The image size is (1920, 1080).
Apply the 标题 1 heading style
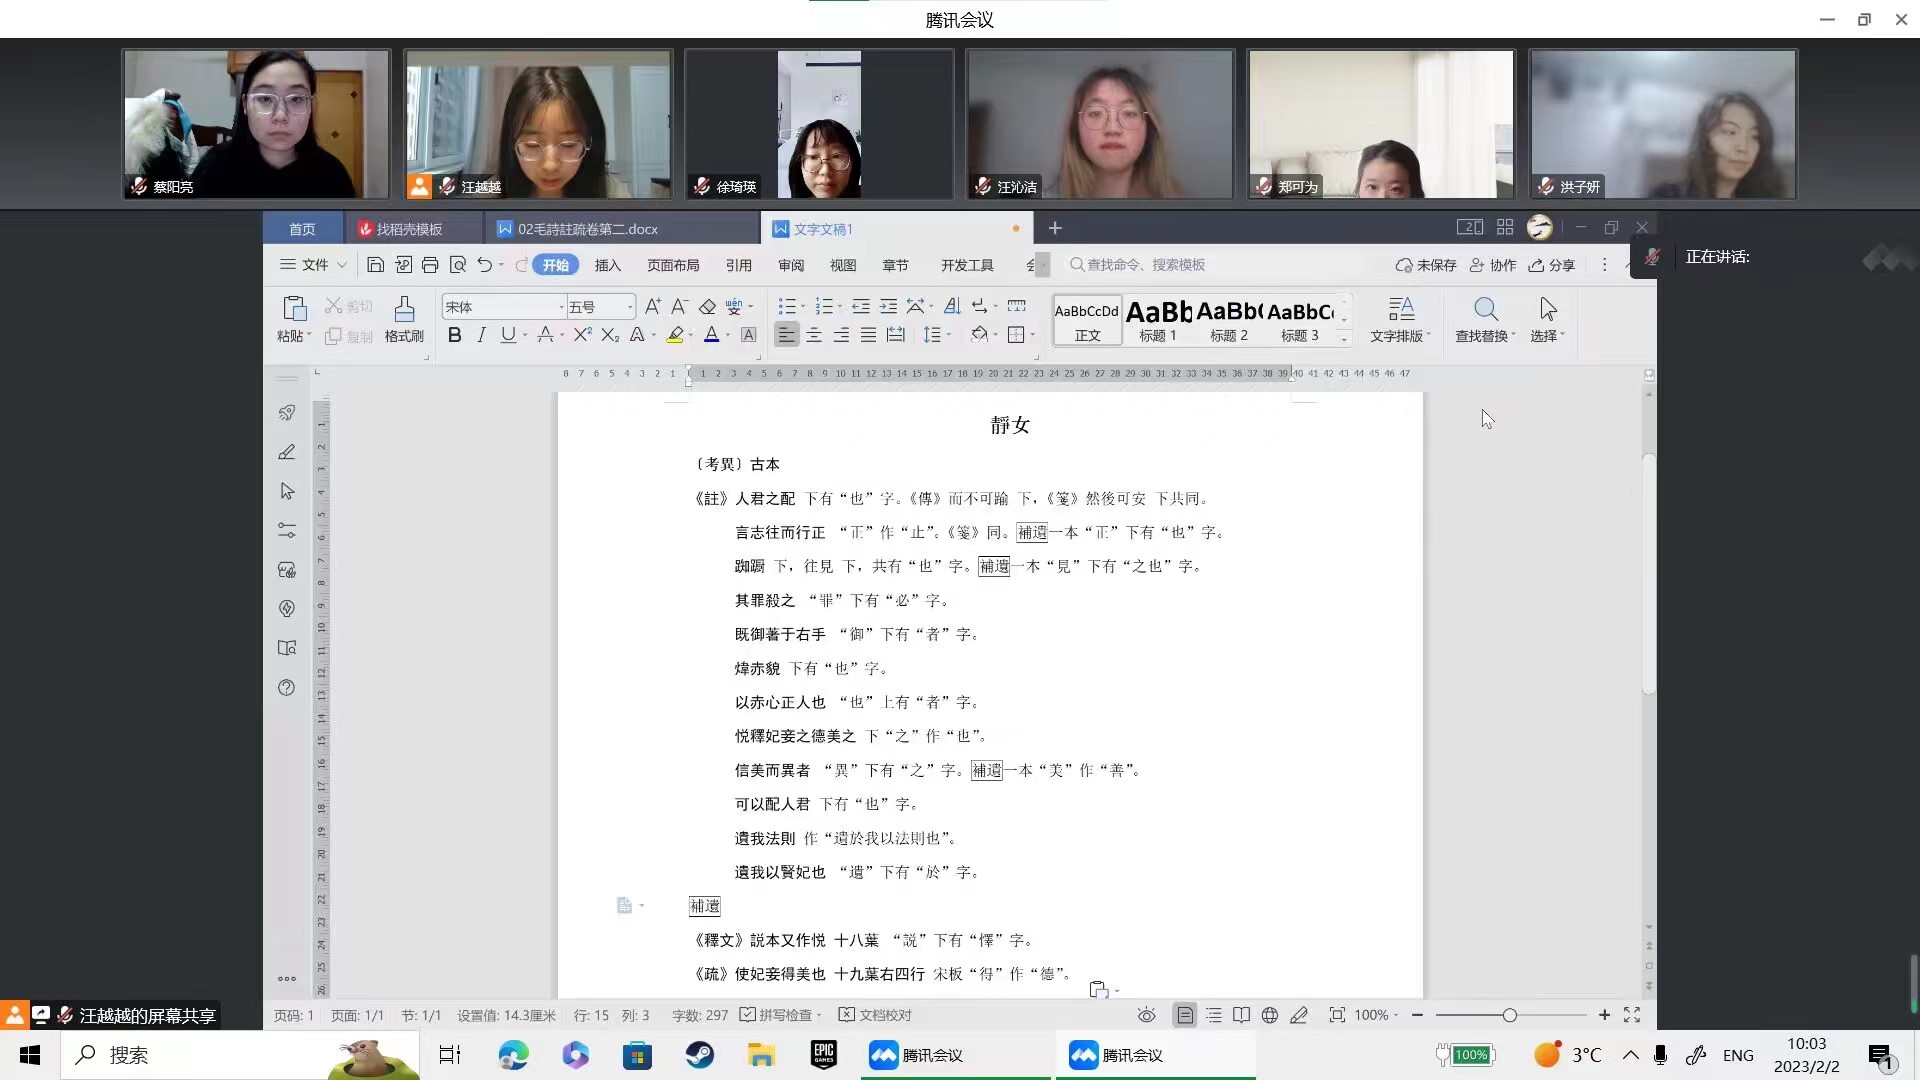1158,320
